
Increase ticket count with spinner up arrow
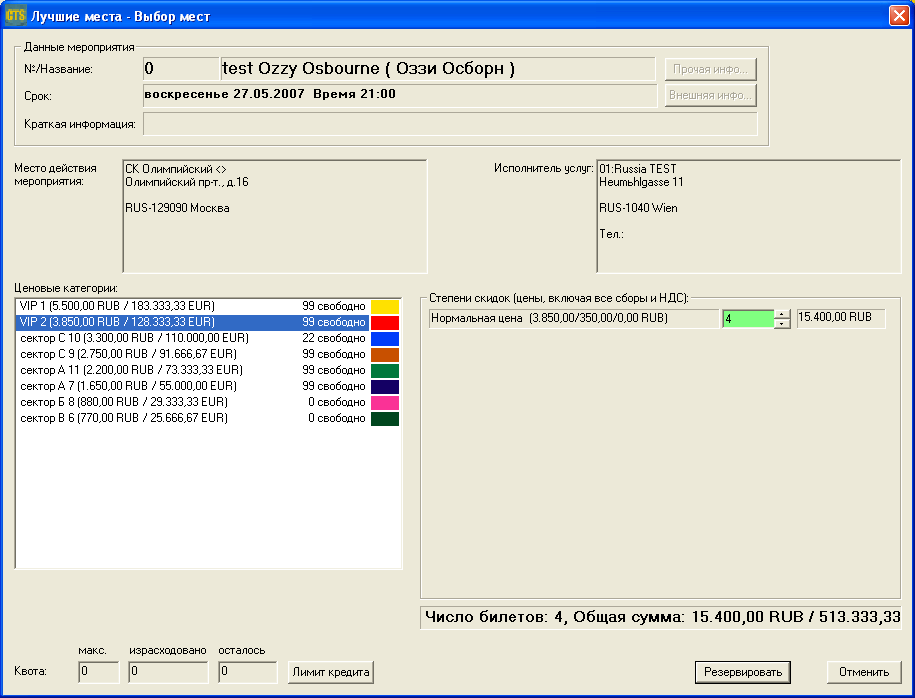tap(782, 315)
